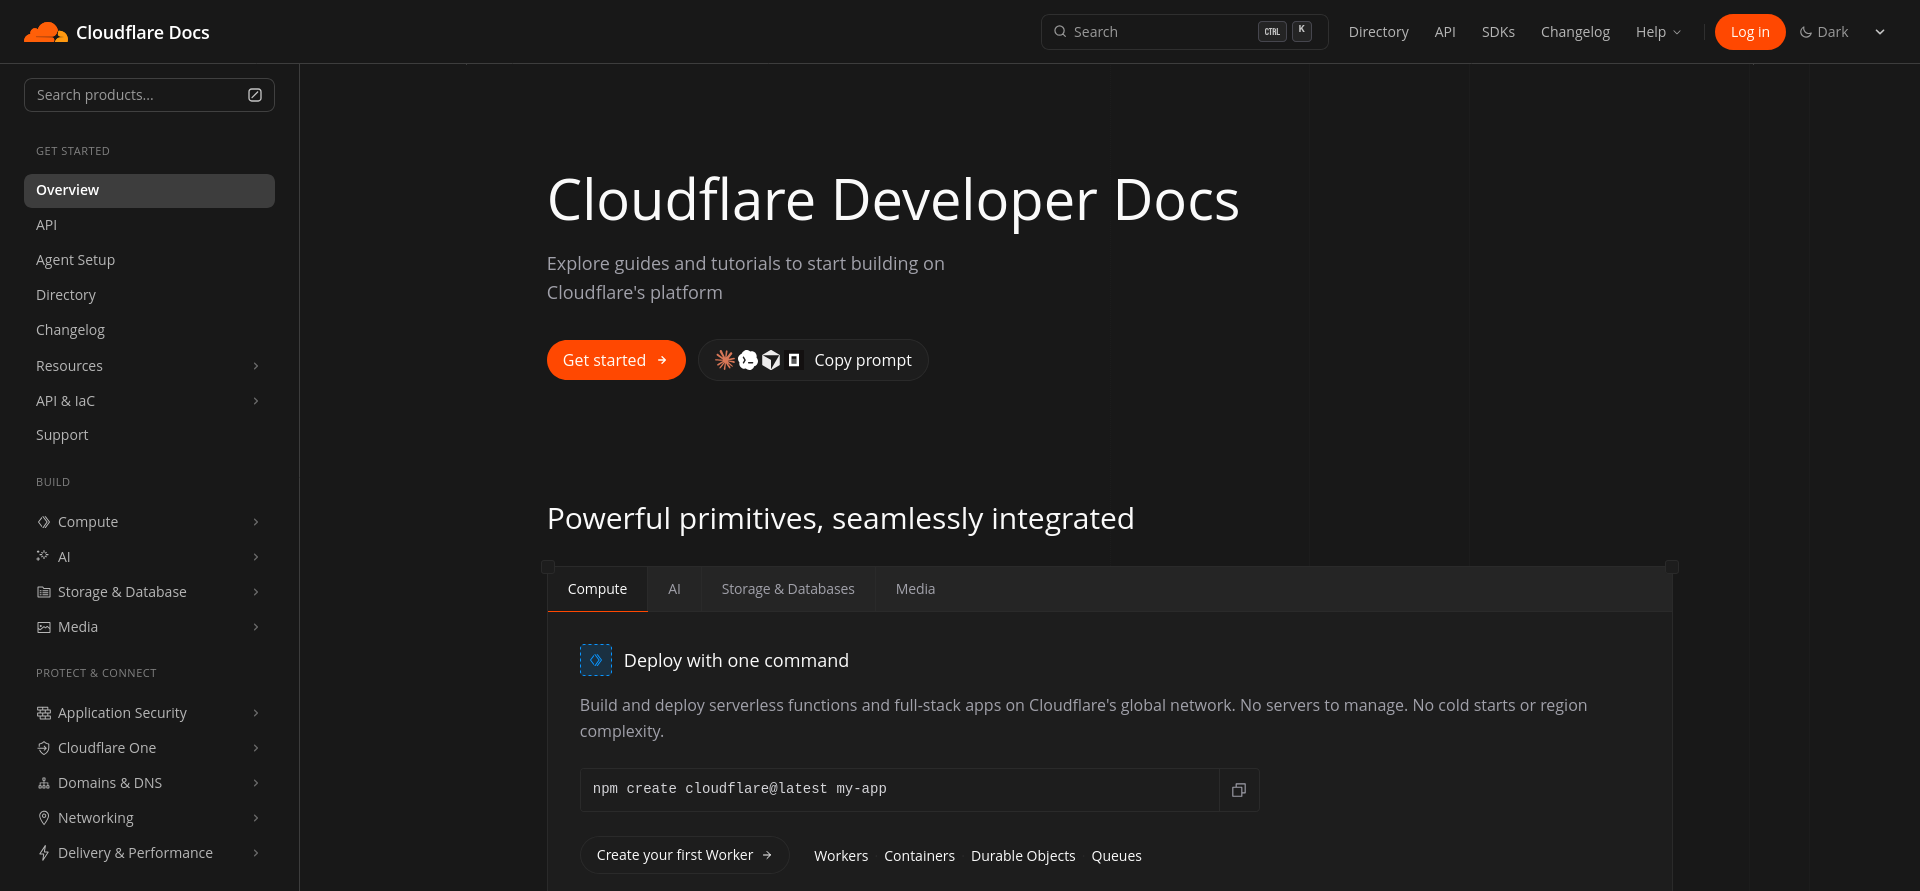This screenshot has height=891, width=1920.
Task: Open Directory in the top navigation
Action: click(x=1378, y=32)
